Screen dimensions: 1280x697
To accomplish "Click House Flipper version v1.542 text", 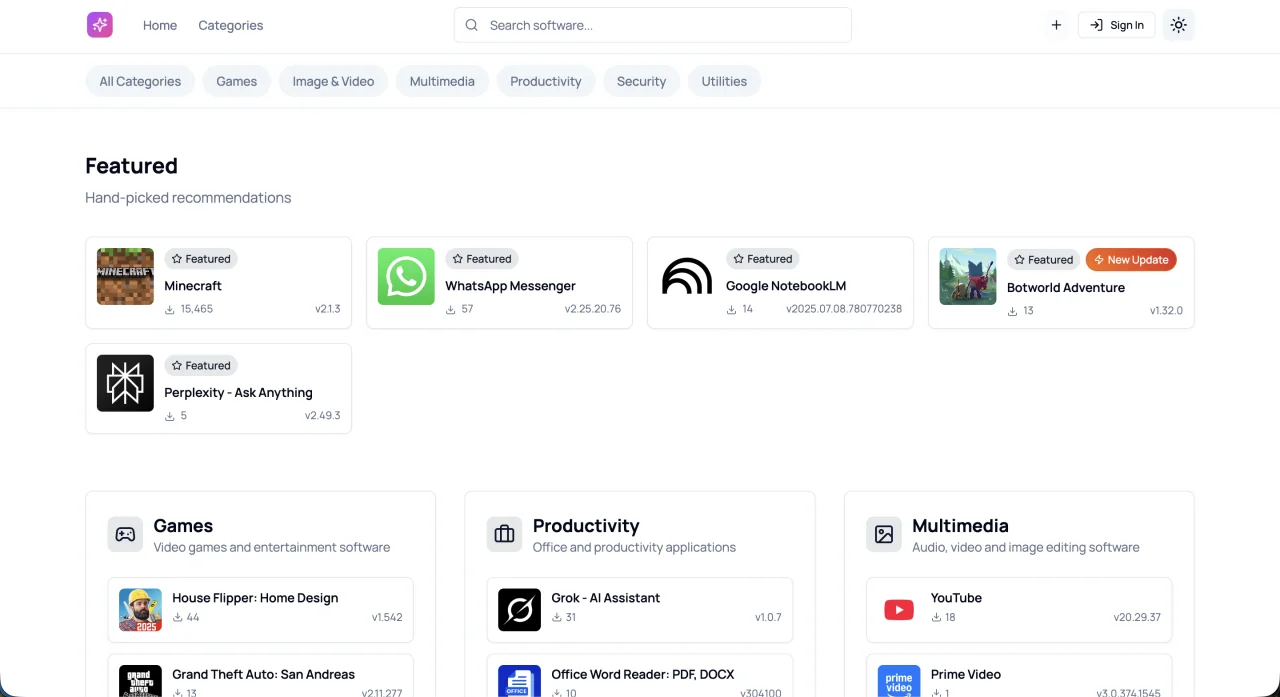I will (387, 618).
